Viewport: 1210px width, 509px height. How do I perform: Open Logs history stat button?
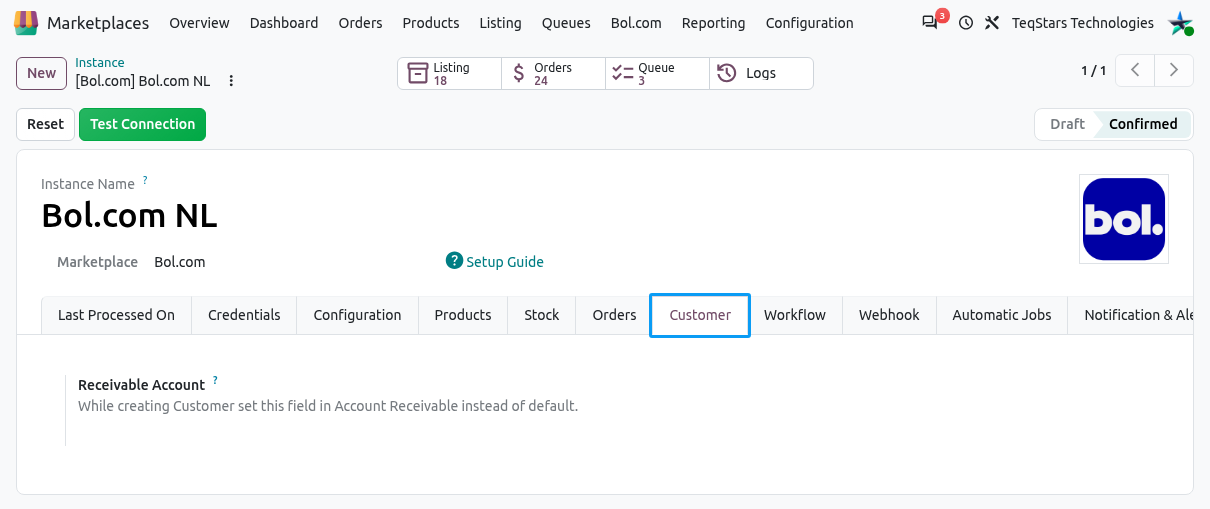[761, 73]
